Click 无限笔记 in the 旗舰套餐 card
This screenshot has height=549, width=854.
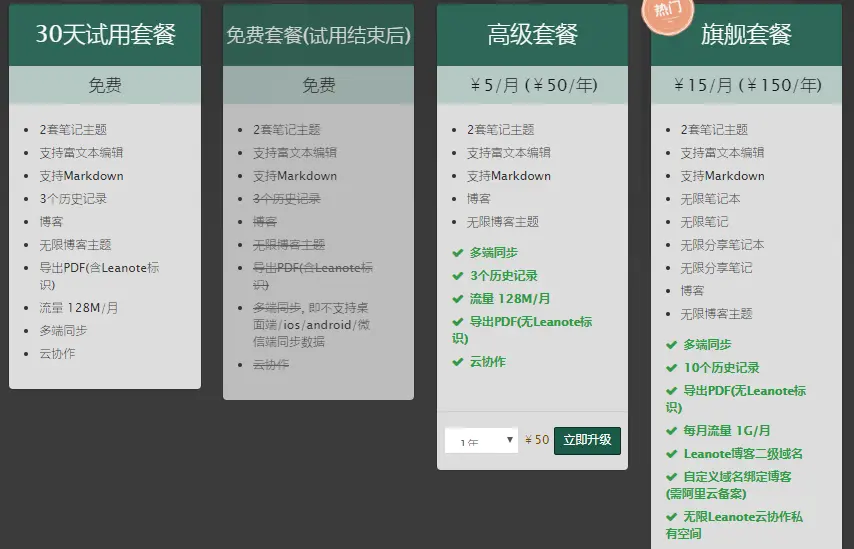(x=704, y=222)
